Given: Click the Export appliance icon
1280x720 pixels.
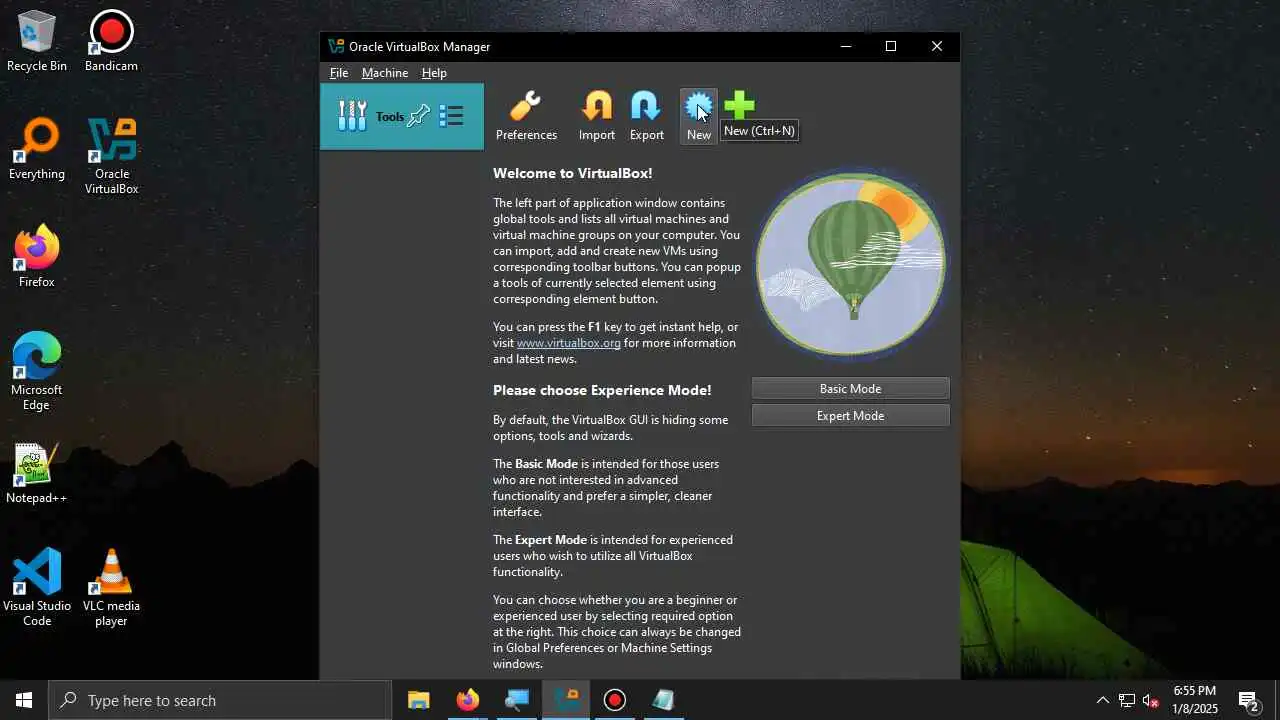Looking at the screenshot, I should coord(646,116).
